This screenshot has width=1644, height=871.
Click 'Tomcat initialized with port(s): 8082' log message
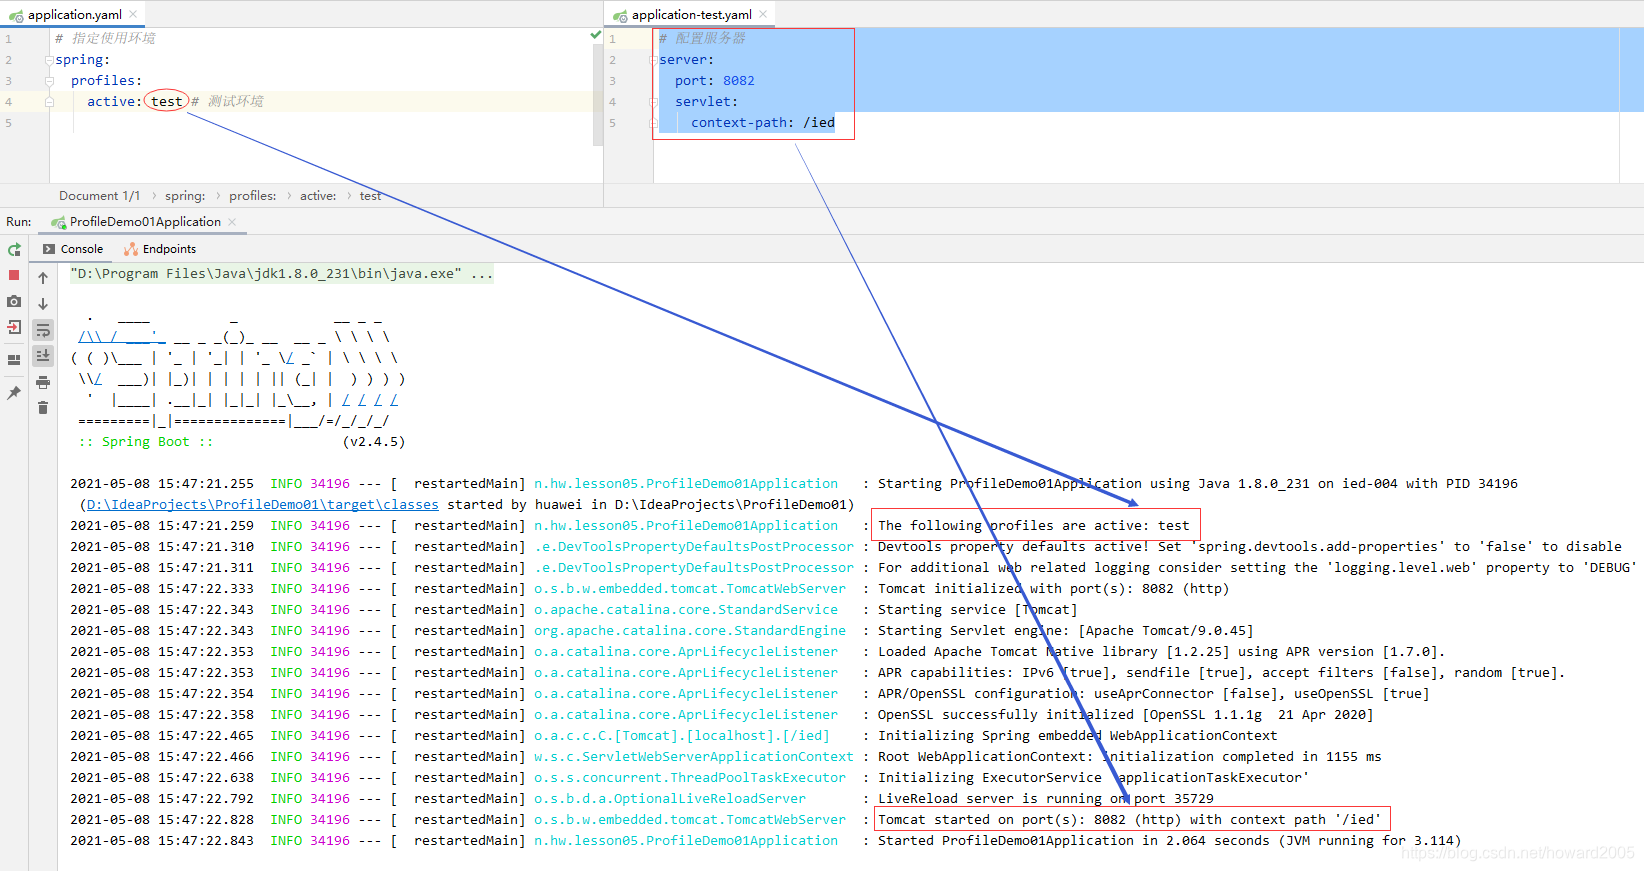tap(1054, 589)
